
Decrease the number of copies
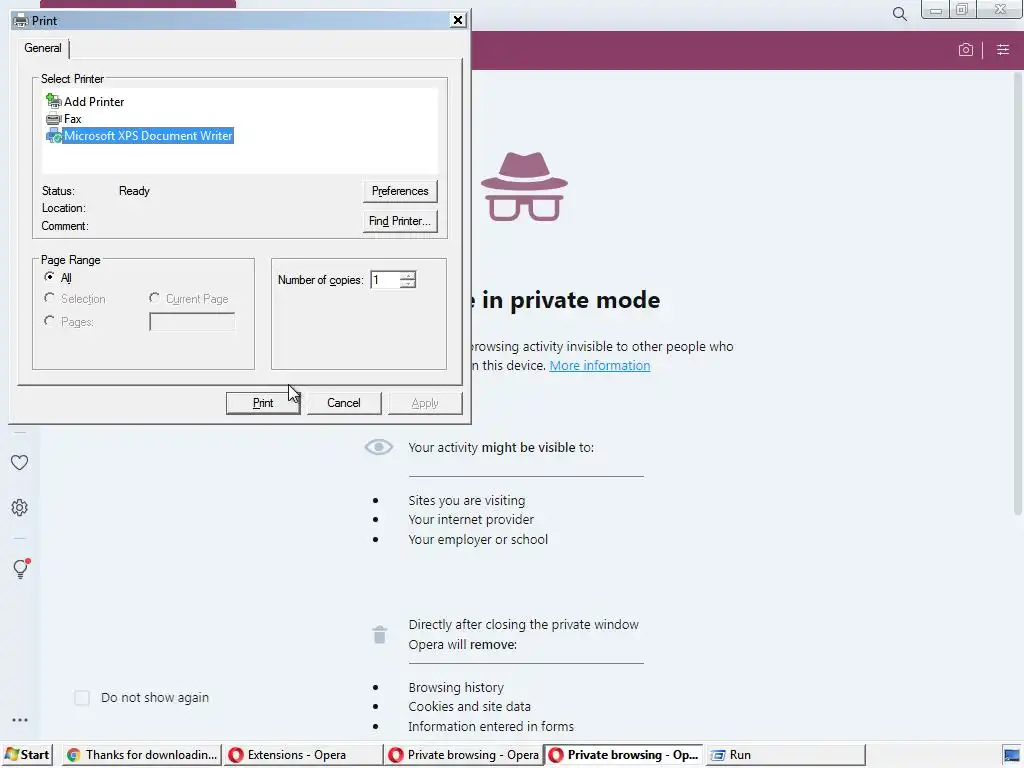point(408,284)
